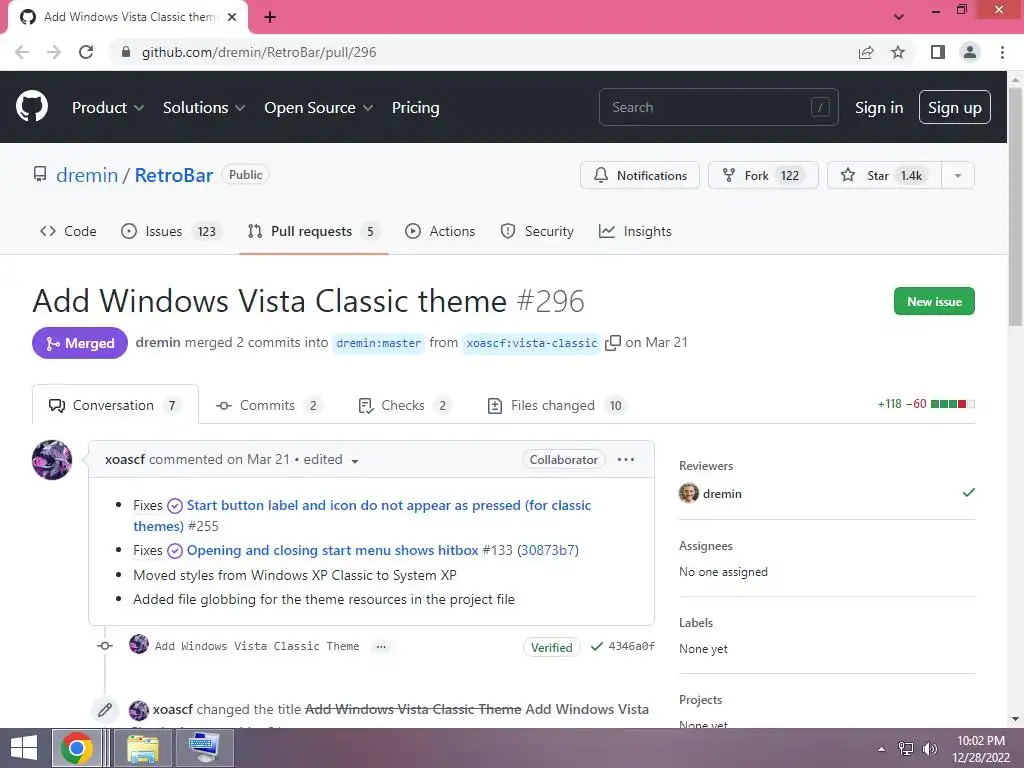Click the GitHub Octocat logo
Image resolution: width=1024 pixels, height=768 pixels.
point(31,107)
